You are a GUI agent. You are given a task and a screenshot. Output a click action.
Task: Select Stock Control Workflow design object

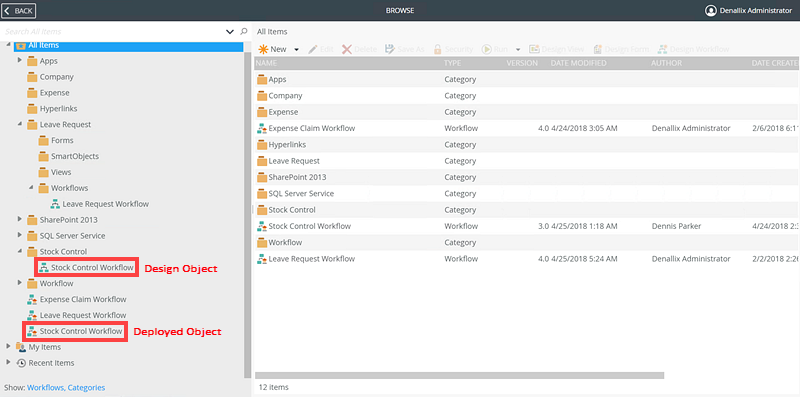87,267
